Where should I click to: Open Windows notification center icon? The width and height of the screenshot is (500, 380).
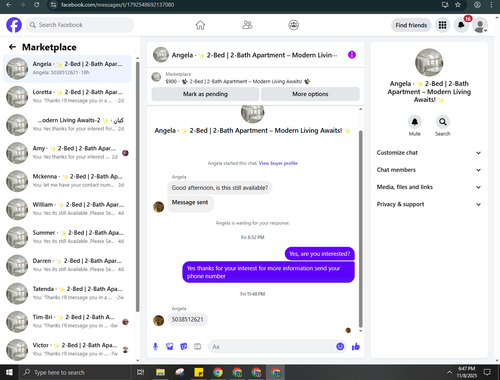[487, 372]
